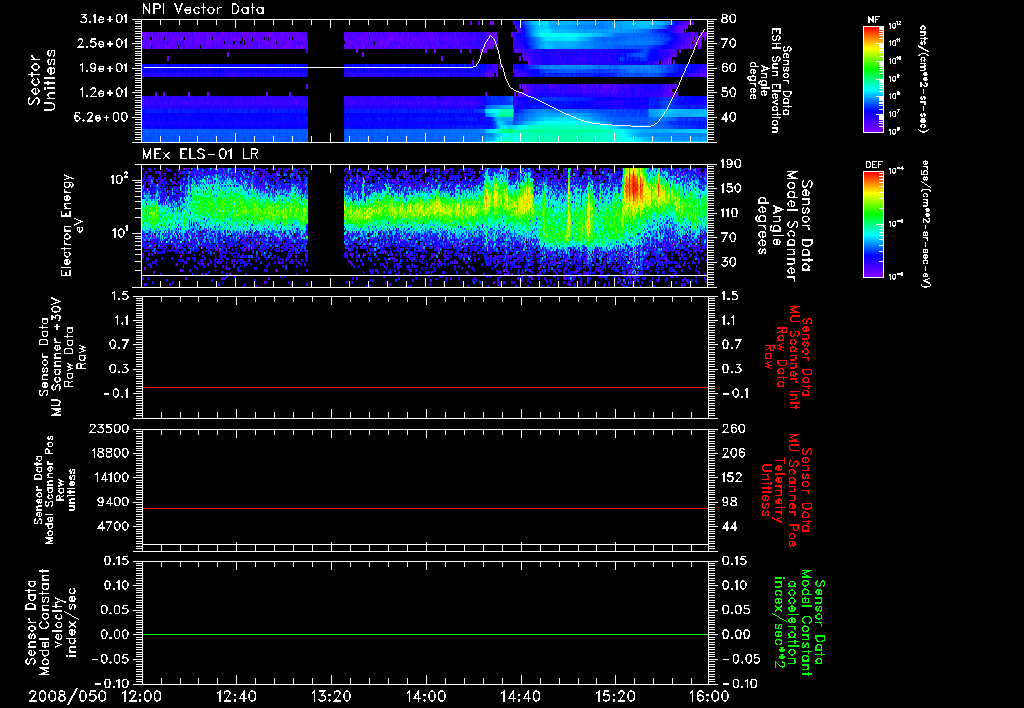Click the 44 telemetry tick value

point(728,526)
